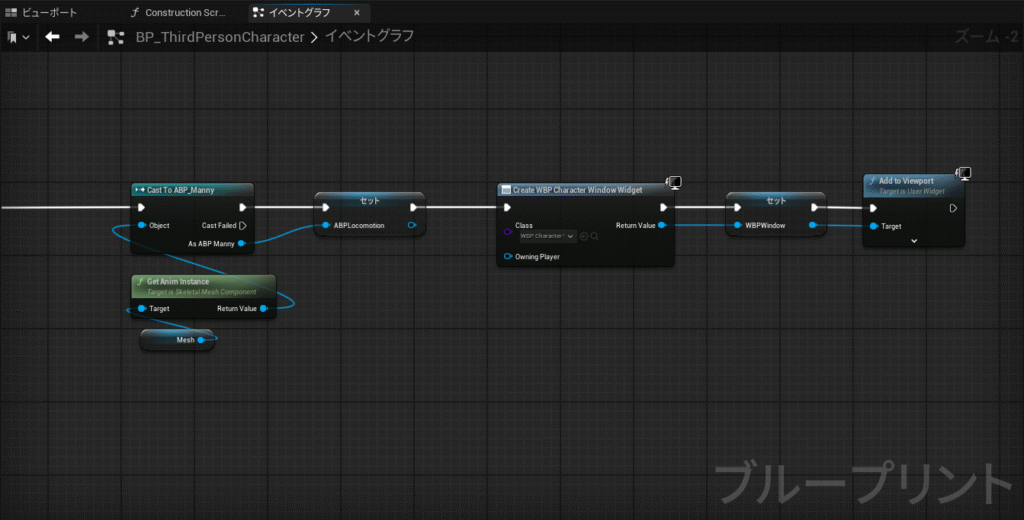This screenshot has width=1024, height=520.
Task: Click input exec pin of WBPWindow set node
Action: click(x=737, y=208)
